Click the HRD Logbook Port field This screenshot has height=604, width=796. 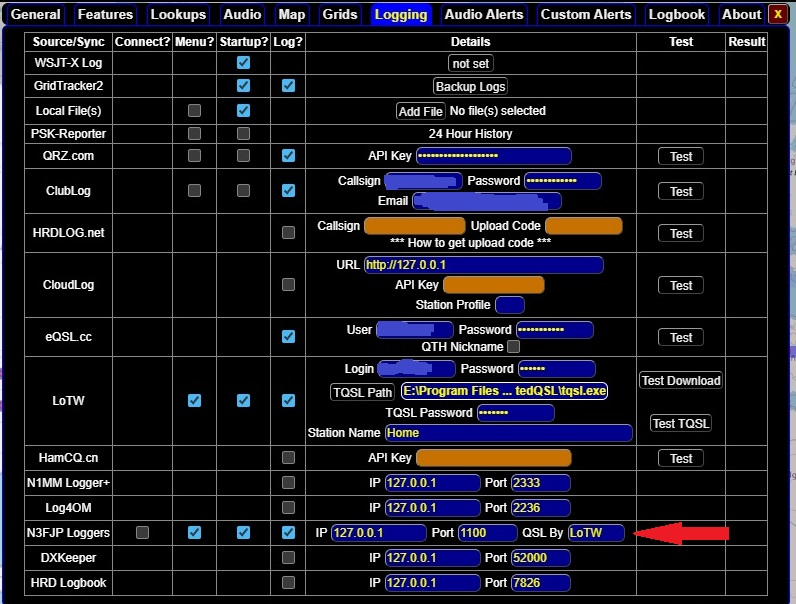(541, 583)
